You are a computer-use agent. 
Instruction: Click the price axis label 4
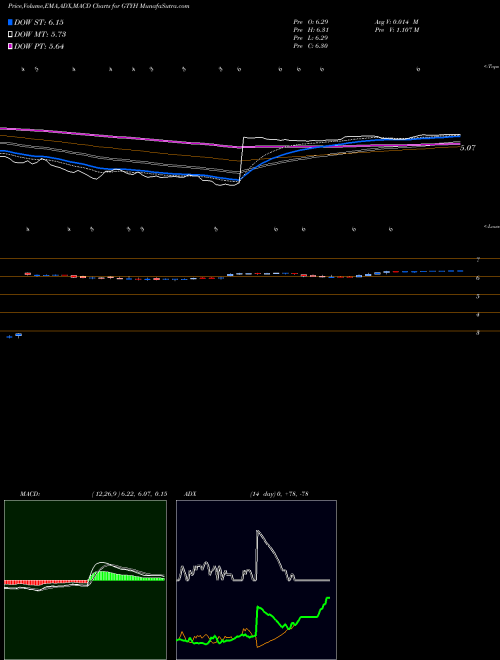478,314
